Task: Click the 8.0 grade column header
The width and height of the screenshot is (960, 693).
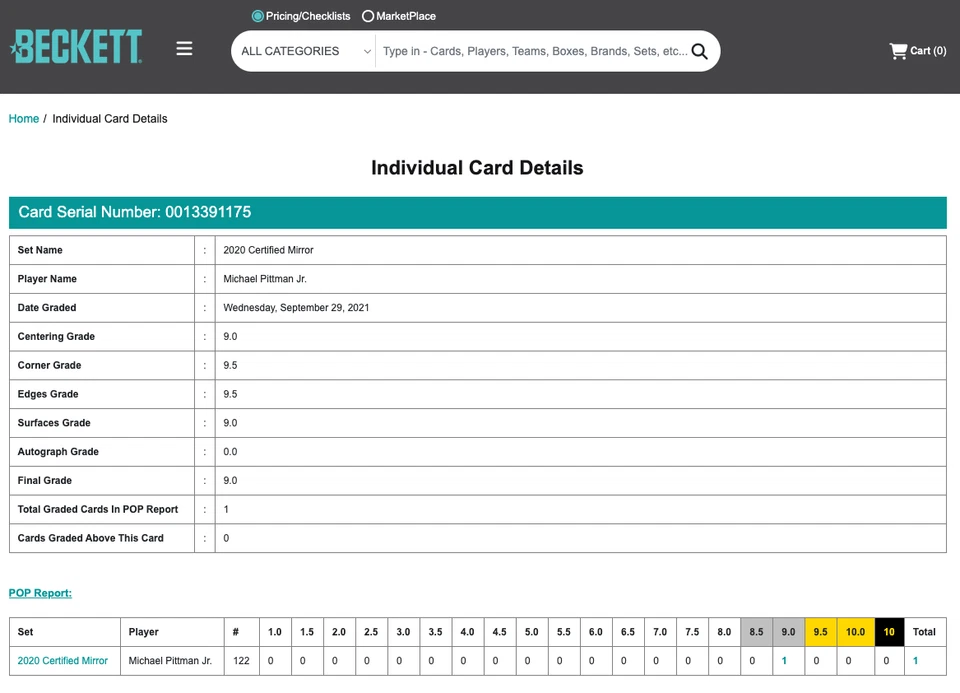Action: click(724, 632)
